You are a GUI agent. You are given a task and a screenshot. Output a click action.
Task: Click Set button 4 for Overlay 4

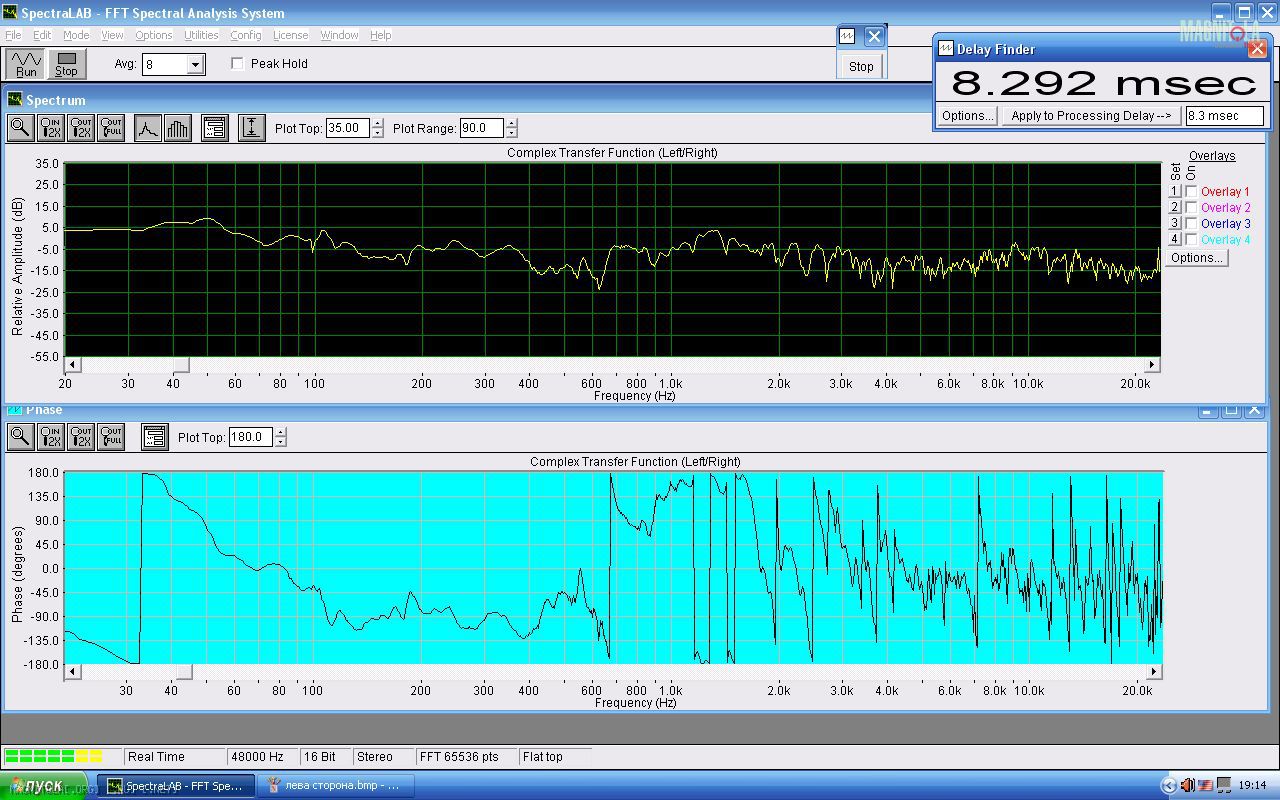[x=1175, y=240]
